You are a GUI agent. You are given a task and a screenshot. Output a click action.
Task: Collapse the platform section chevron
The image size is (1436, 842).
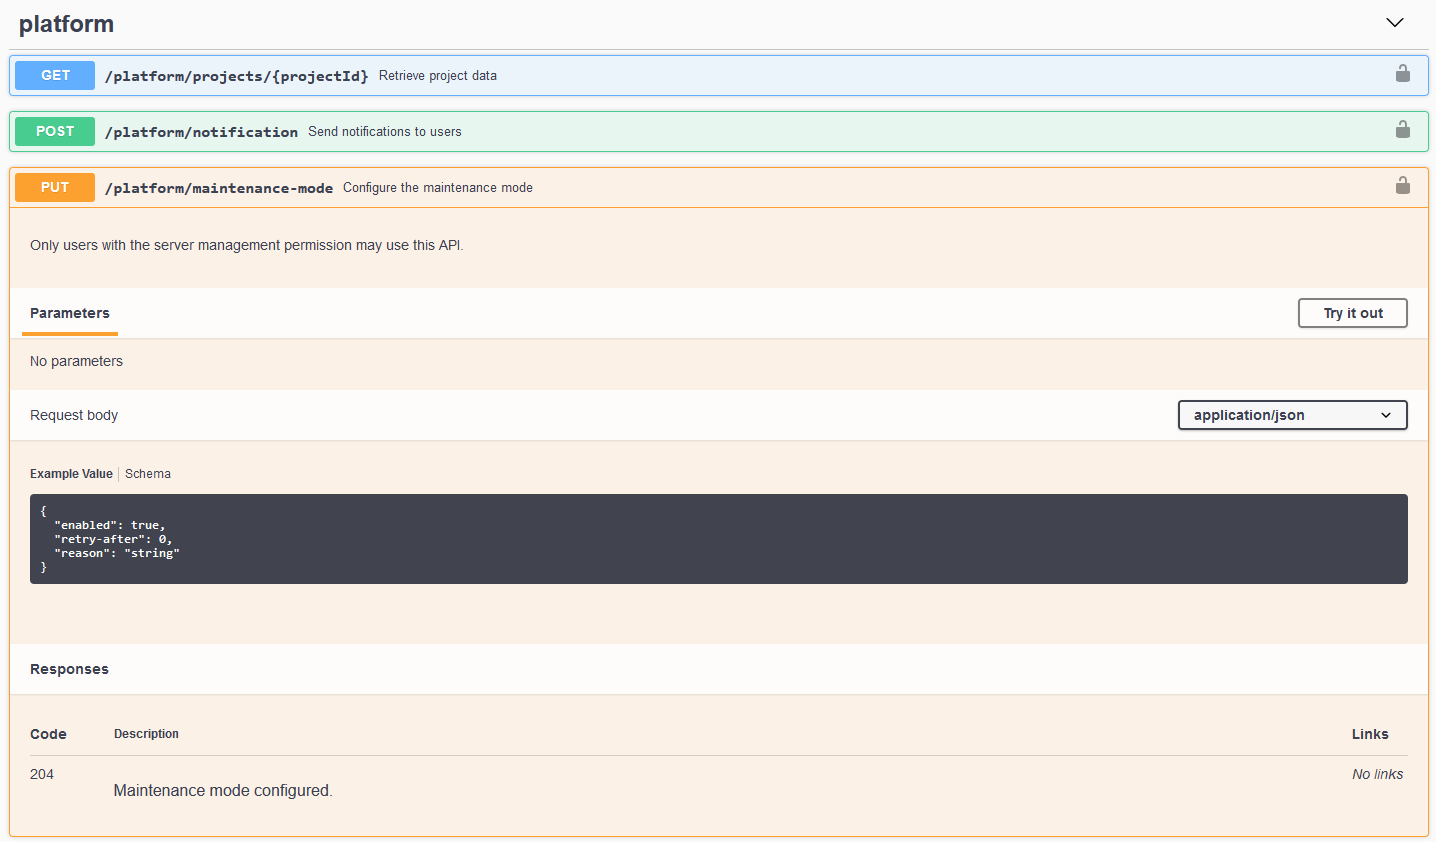pyautogui.click(x=1394, y=23)
